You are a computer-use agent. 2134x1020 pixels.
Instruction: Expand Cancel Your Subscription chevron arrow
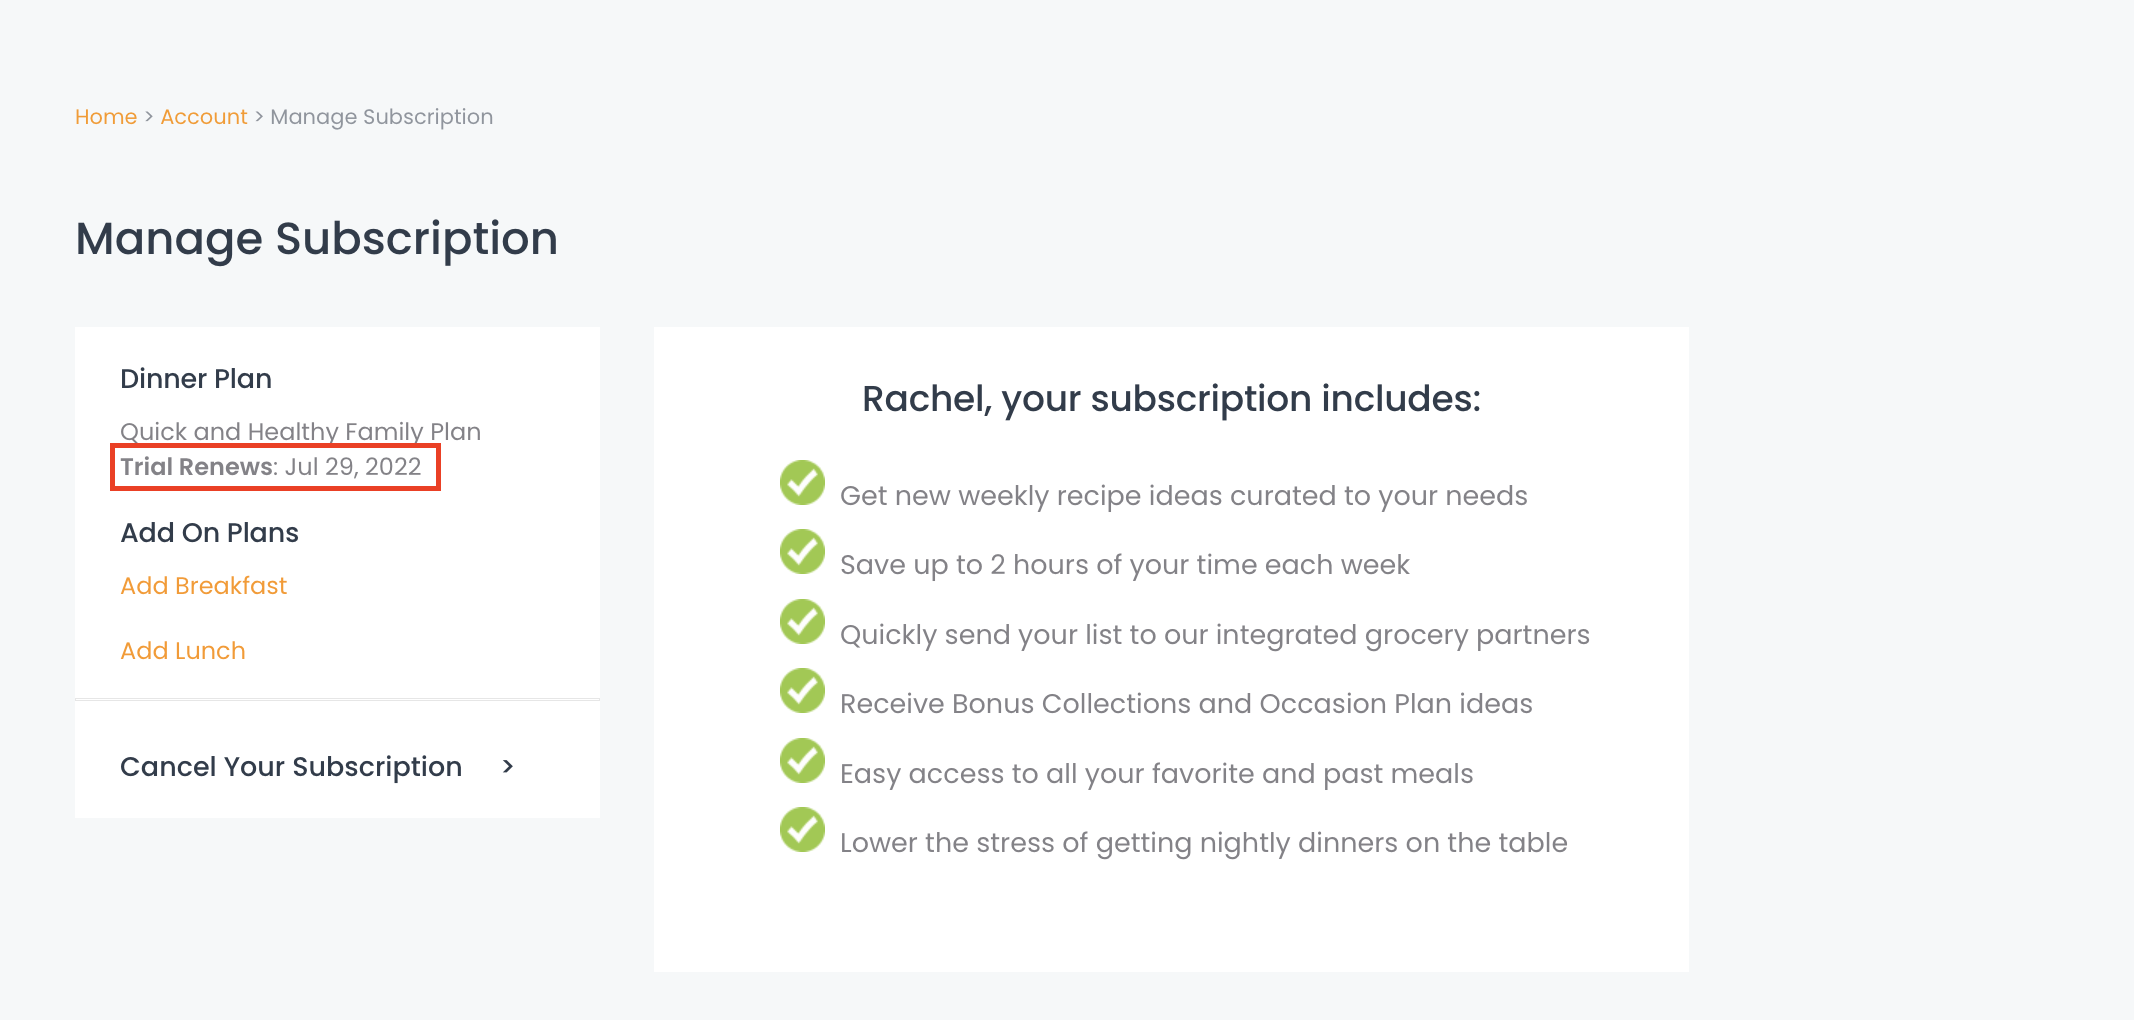508,767
